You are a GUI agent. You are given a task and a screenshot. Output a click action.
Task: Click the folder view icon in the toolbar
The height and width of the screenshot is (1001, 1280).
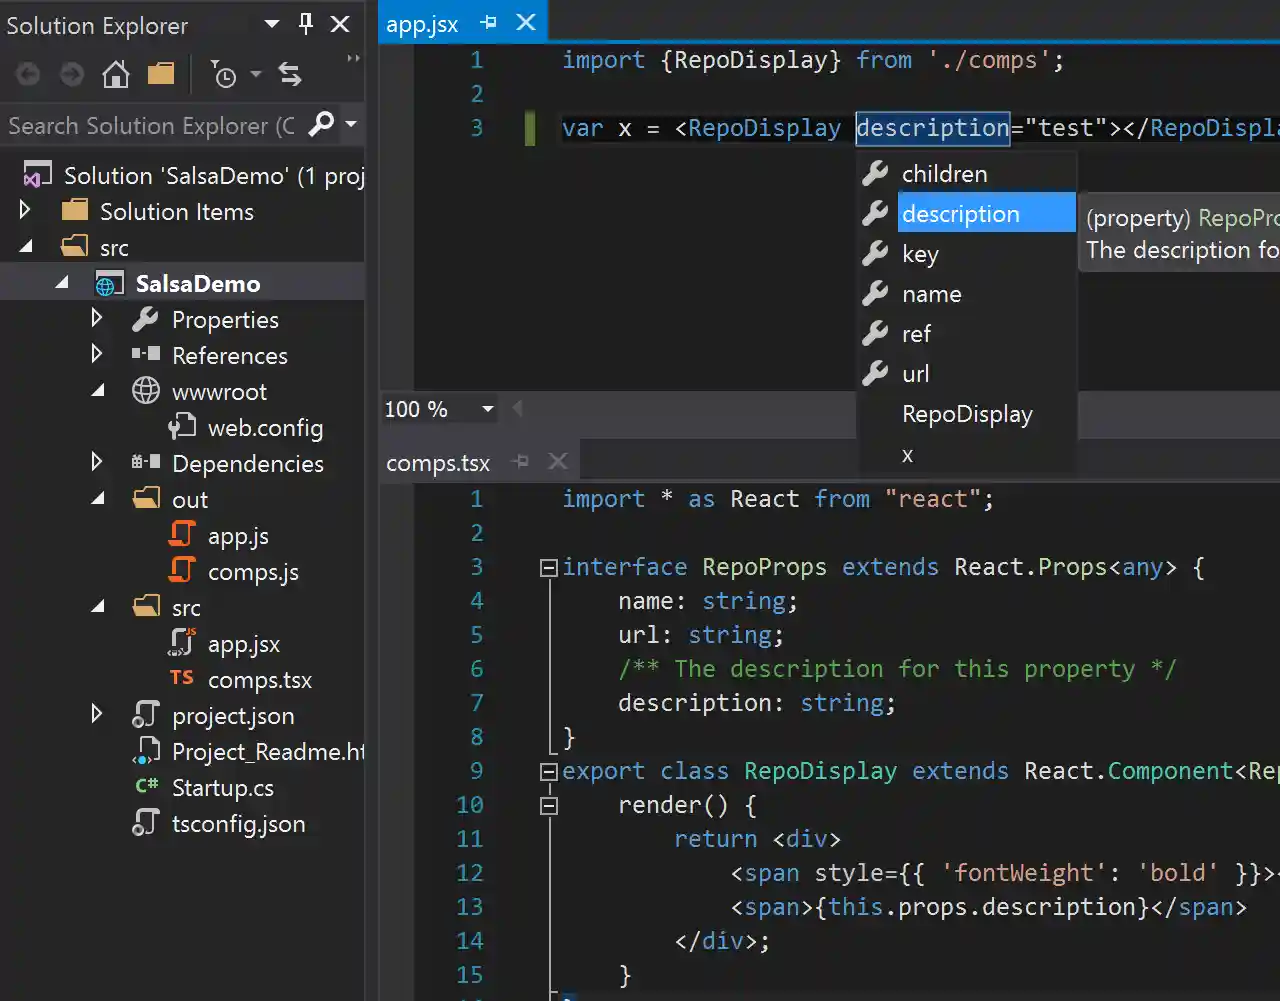point(161,74)
